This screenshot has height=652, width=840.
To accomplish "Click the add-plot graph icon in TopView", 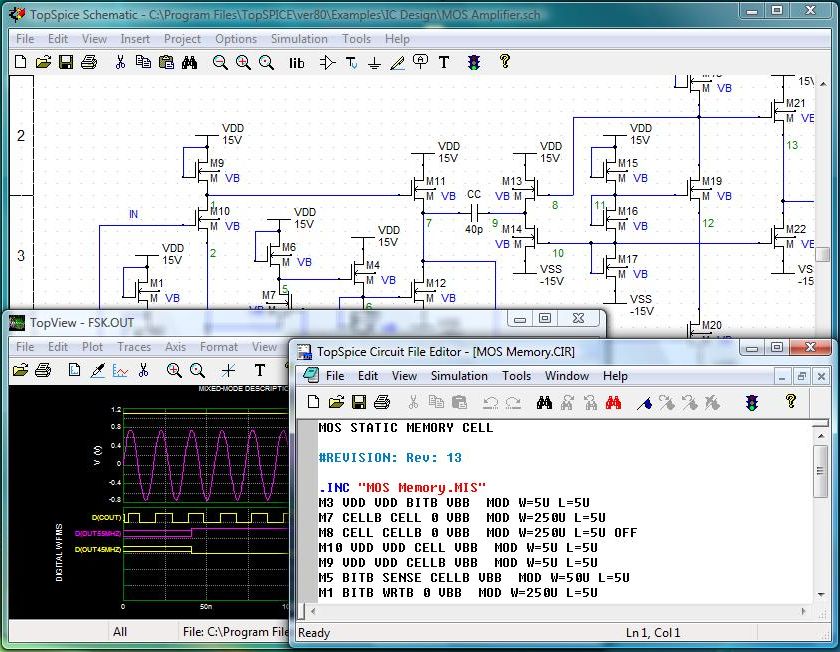I will (x=121, y=370).
